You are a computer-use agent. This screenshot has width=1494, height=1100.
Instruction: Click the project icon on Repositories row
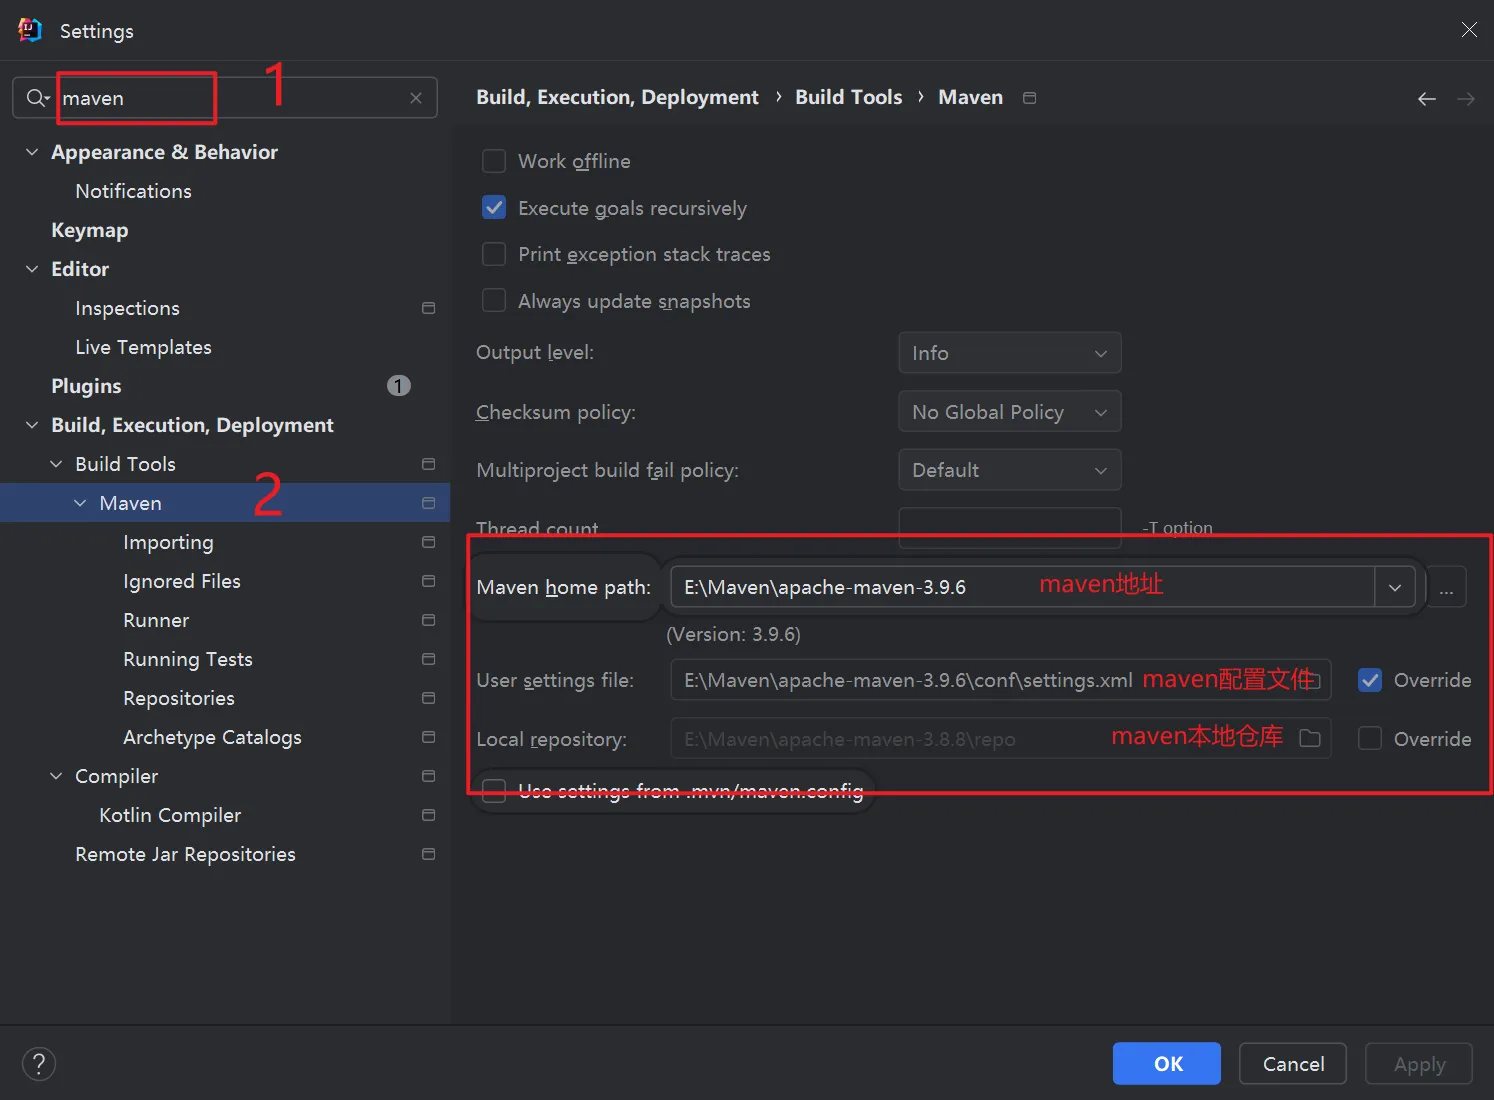[x=429, y=698]
